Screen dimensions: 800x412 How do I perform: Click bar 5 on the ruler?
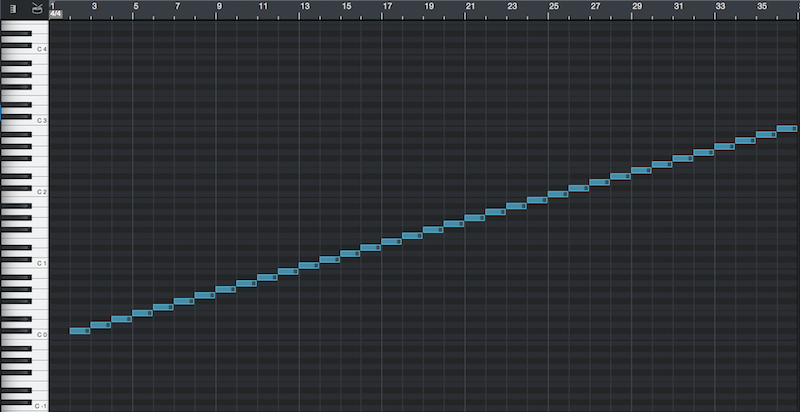[136, 6]
